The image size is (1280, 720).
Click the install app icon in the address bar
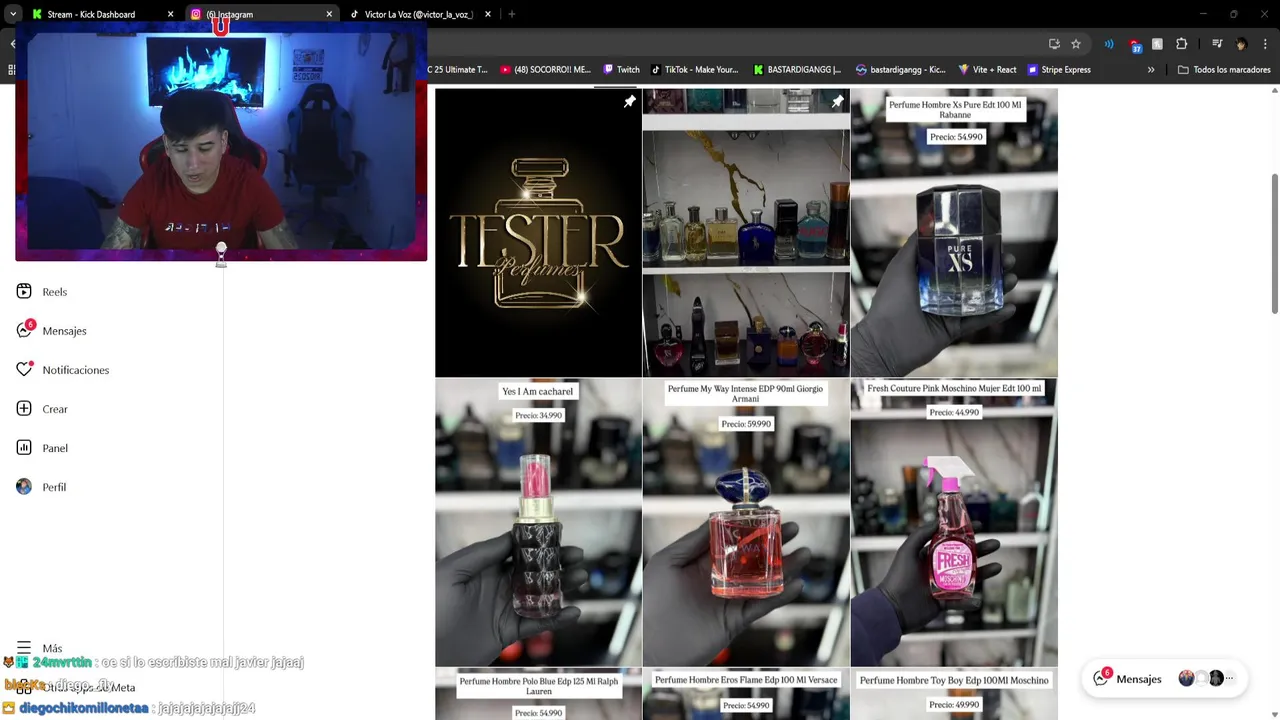(1054, 44)
